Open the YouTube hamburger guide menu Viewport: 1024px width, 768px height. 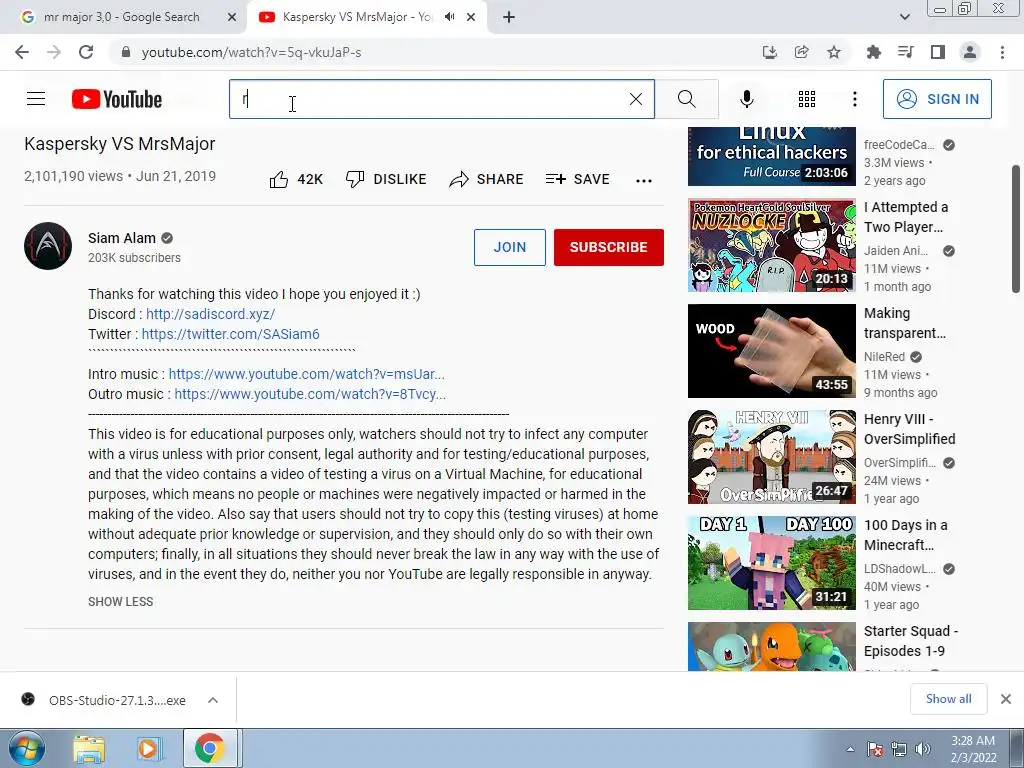[x=36, y=99]
